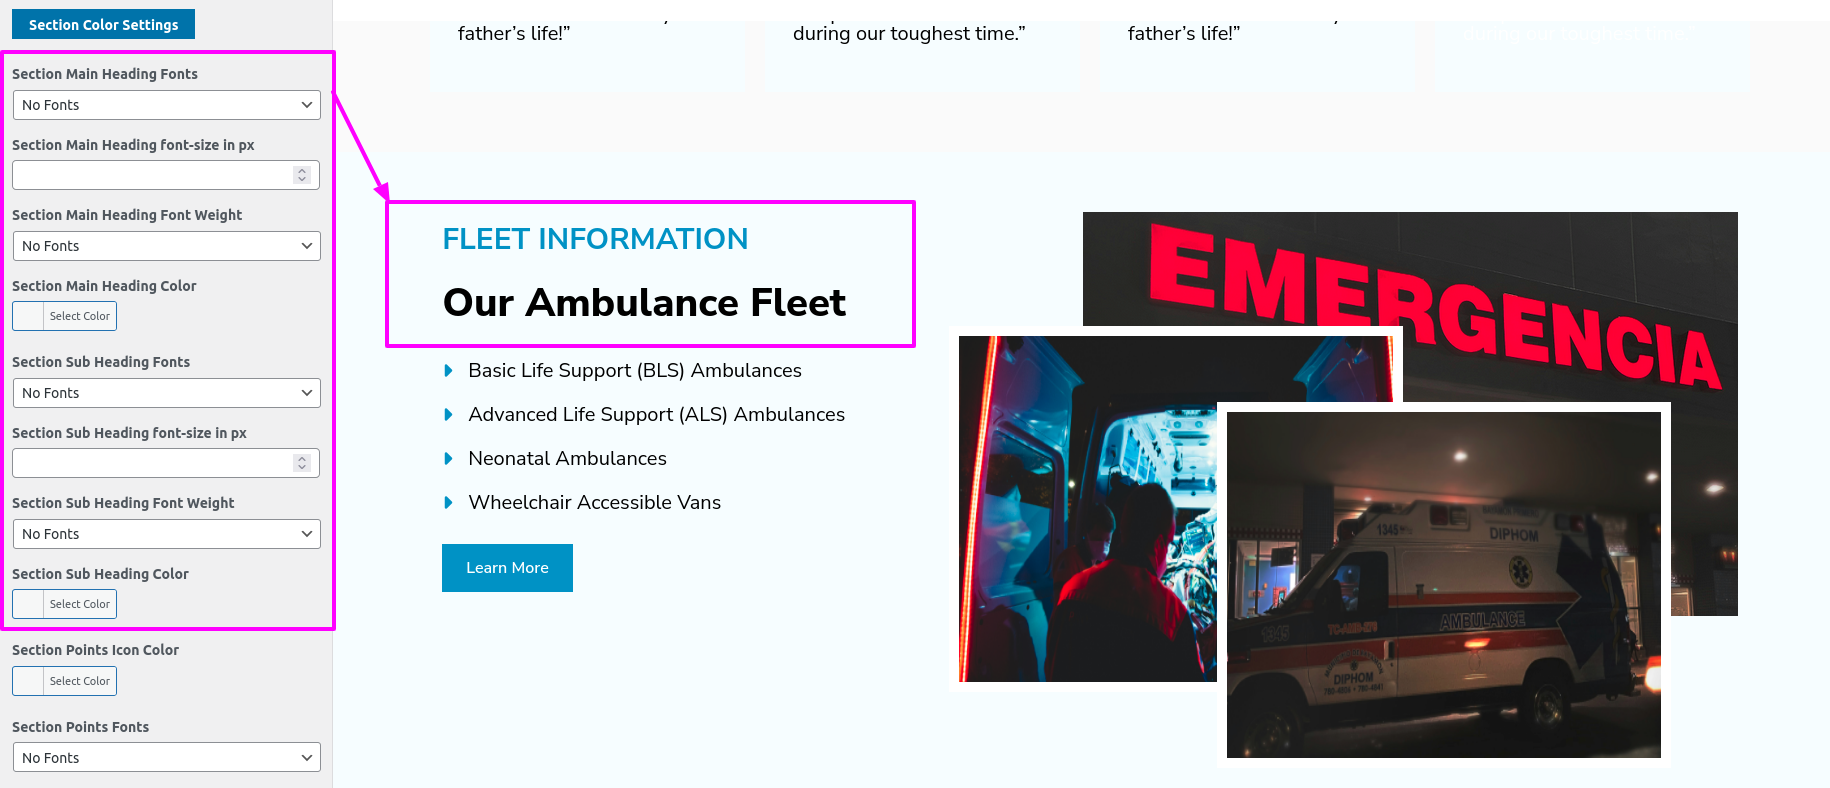
Task: Select Color for Section Points Icon
Action: pos(80,681)
